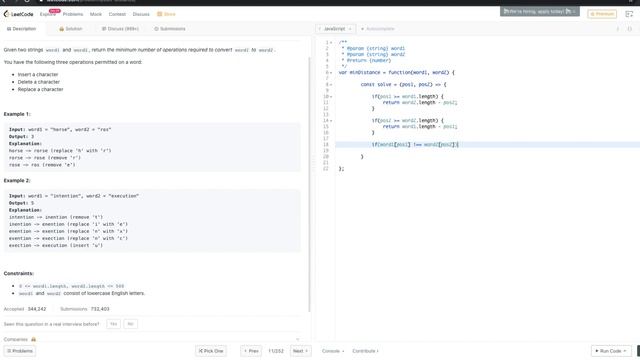Collapse the fold arrow at line 14

point(331,121)
